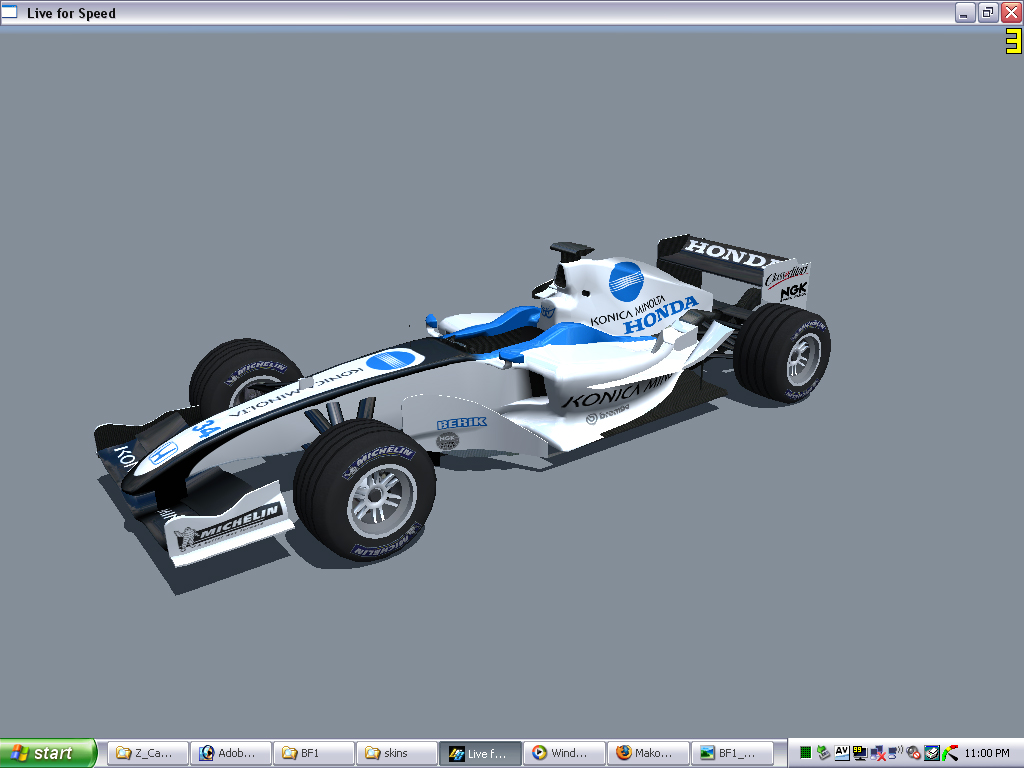This screenshot has width=1024, height=768.
Task: Switch to the Wind... media player taskbar button
Action: (x=564, y=753)
